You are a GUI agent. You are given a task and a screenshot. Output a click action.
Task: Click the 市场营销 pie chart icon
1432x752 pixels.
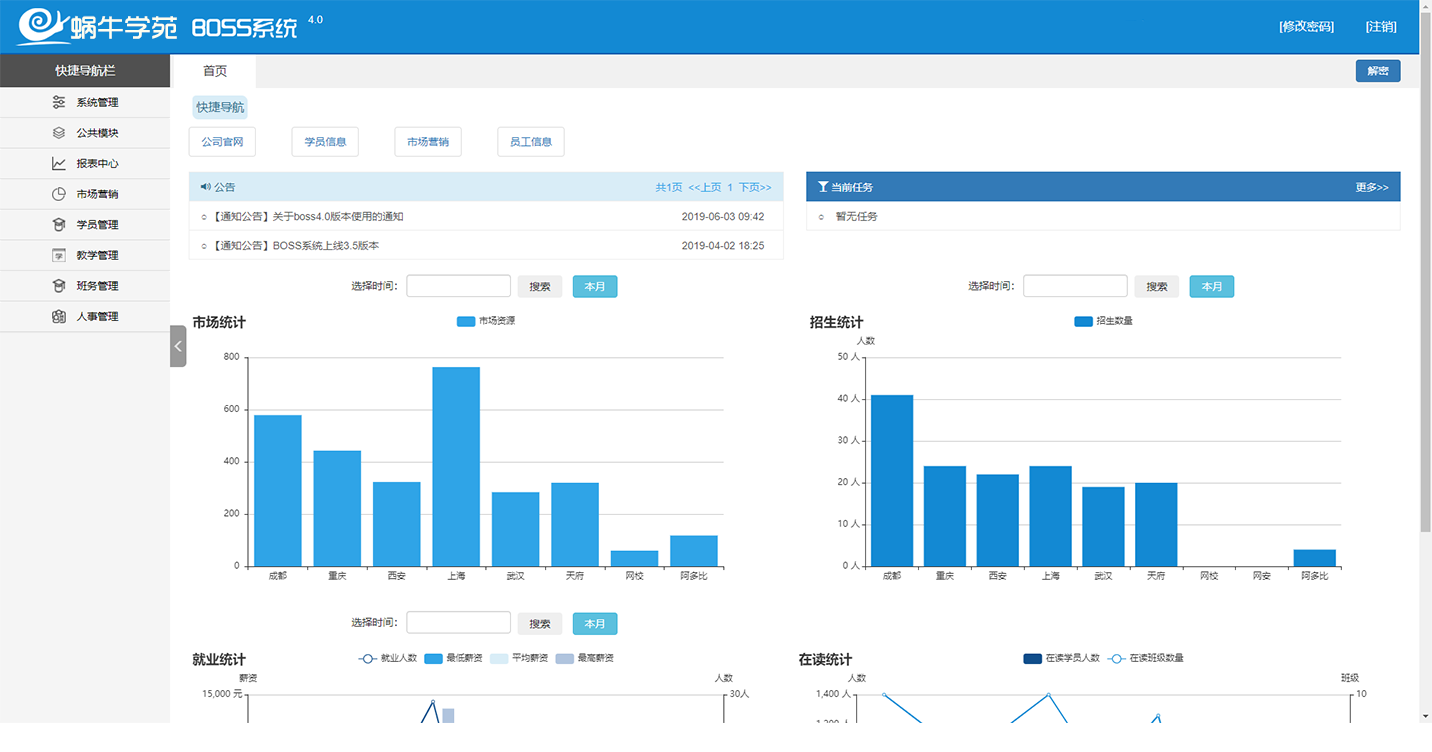(59, 194)
